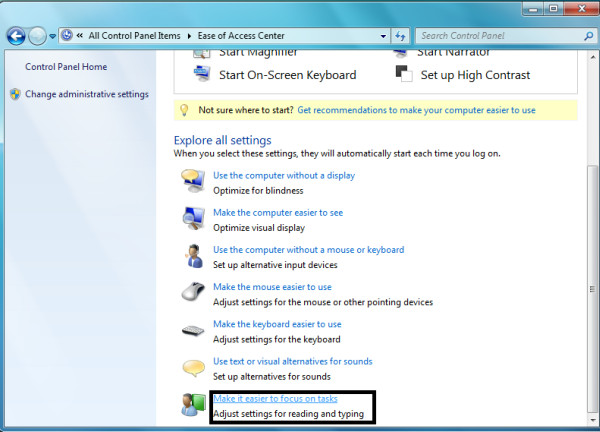
Task: Open Control Panel Home link
Action: click(x=66, y=67)
